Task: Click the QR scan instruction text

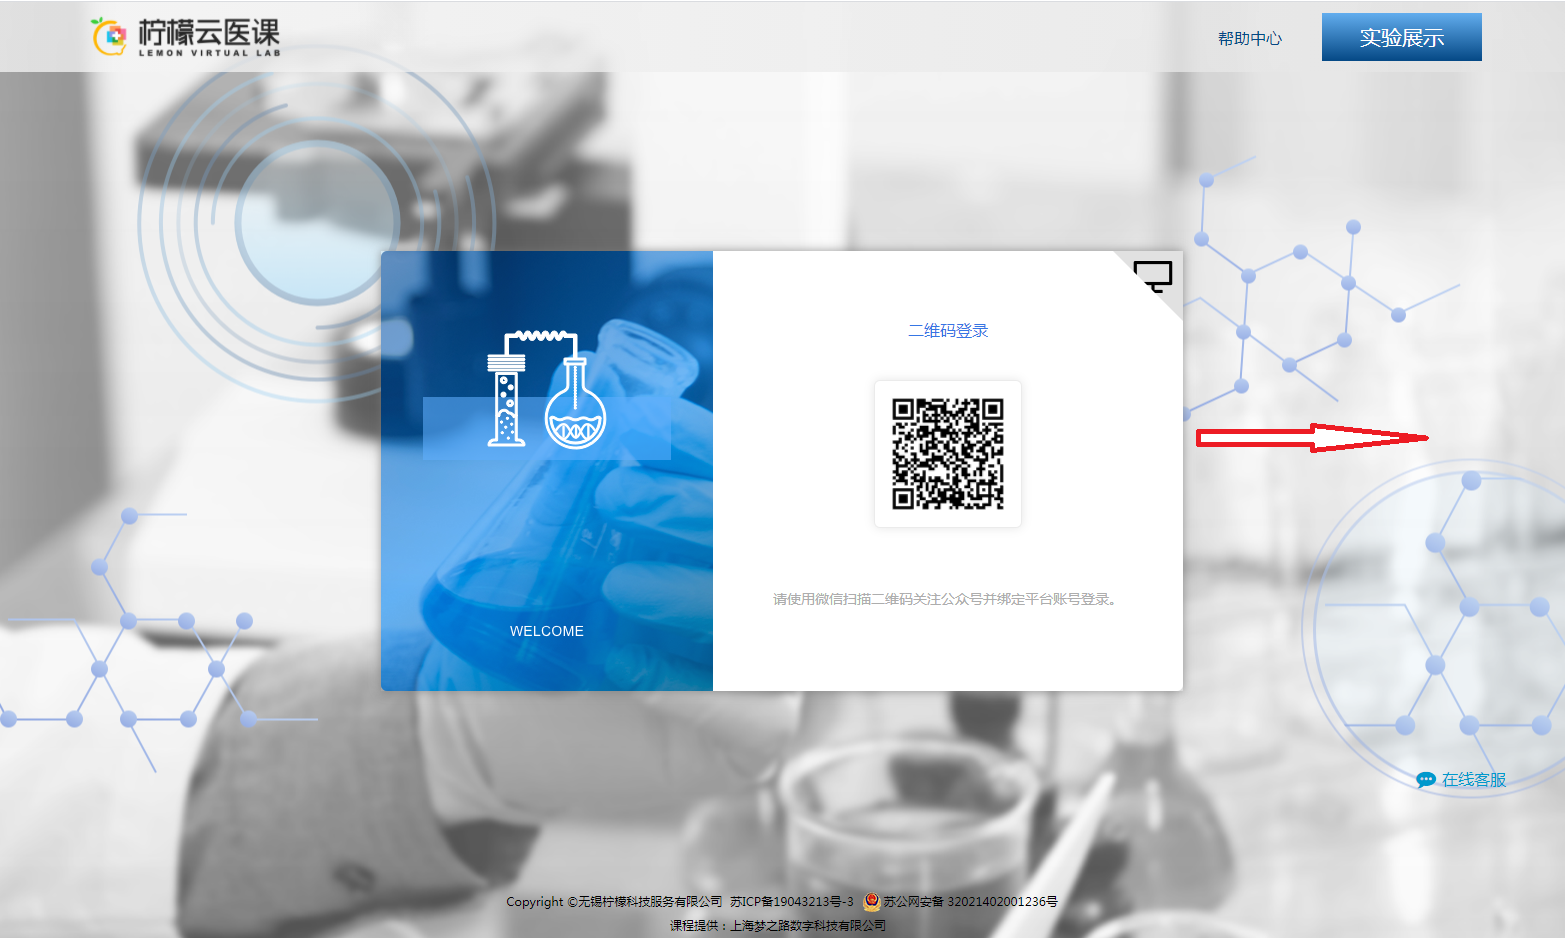Action: 947,599
